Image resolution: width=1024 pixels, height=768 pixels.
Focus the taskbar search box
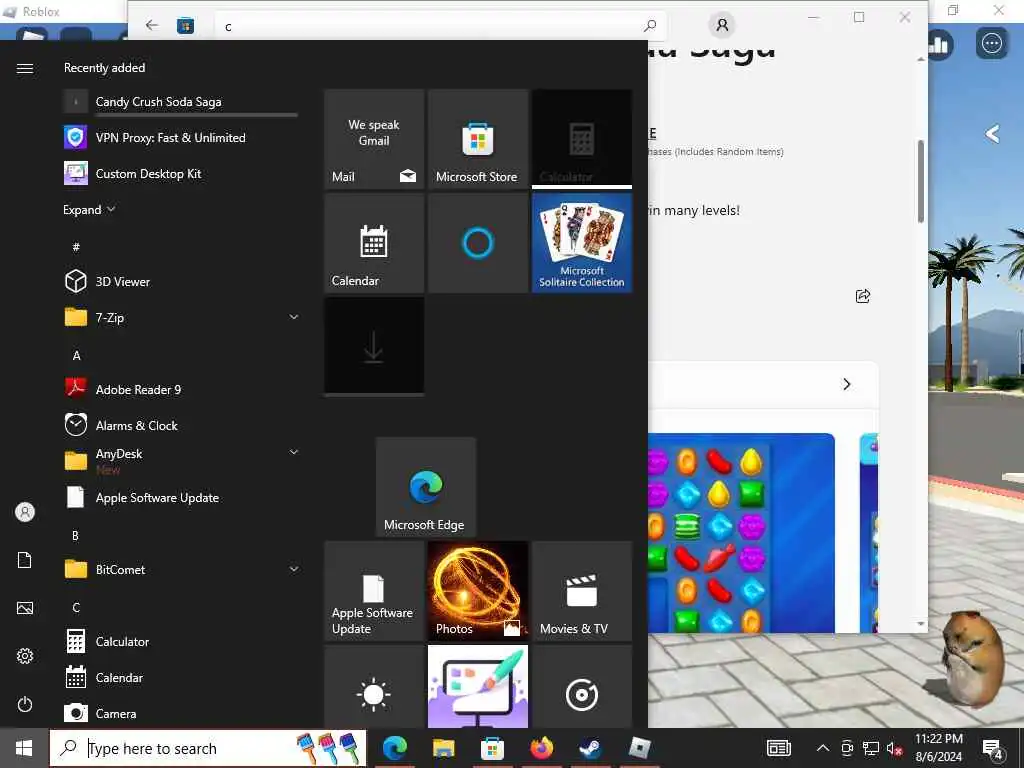[x=208, y=748]
